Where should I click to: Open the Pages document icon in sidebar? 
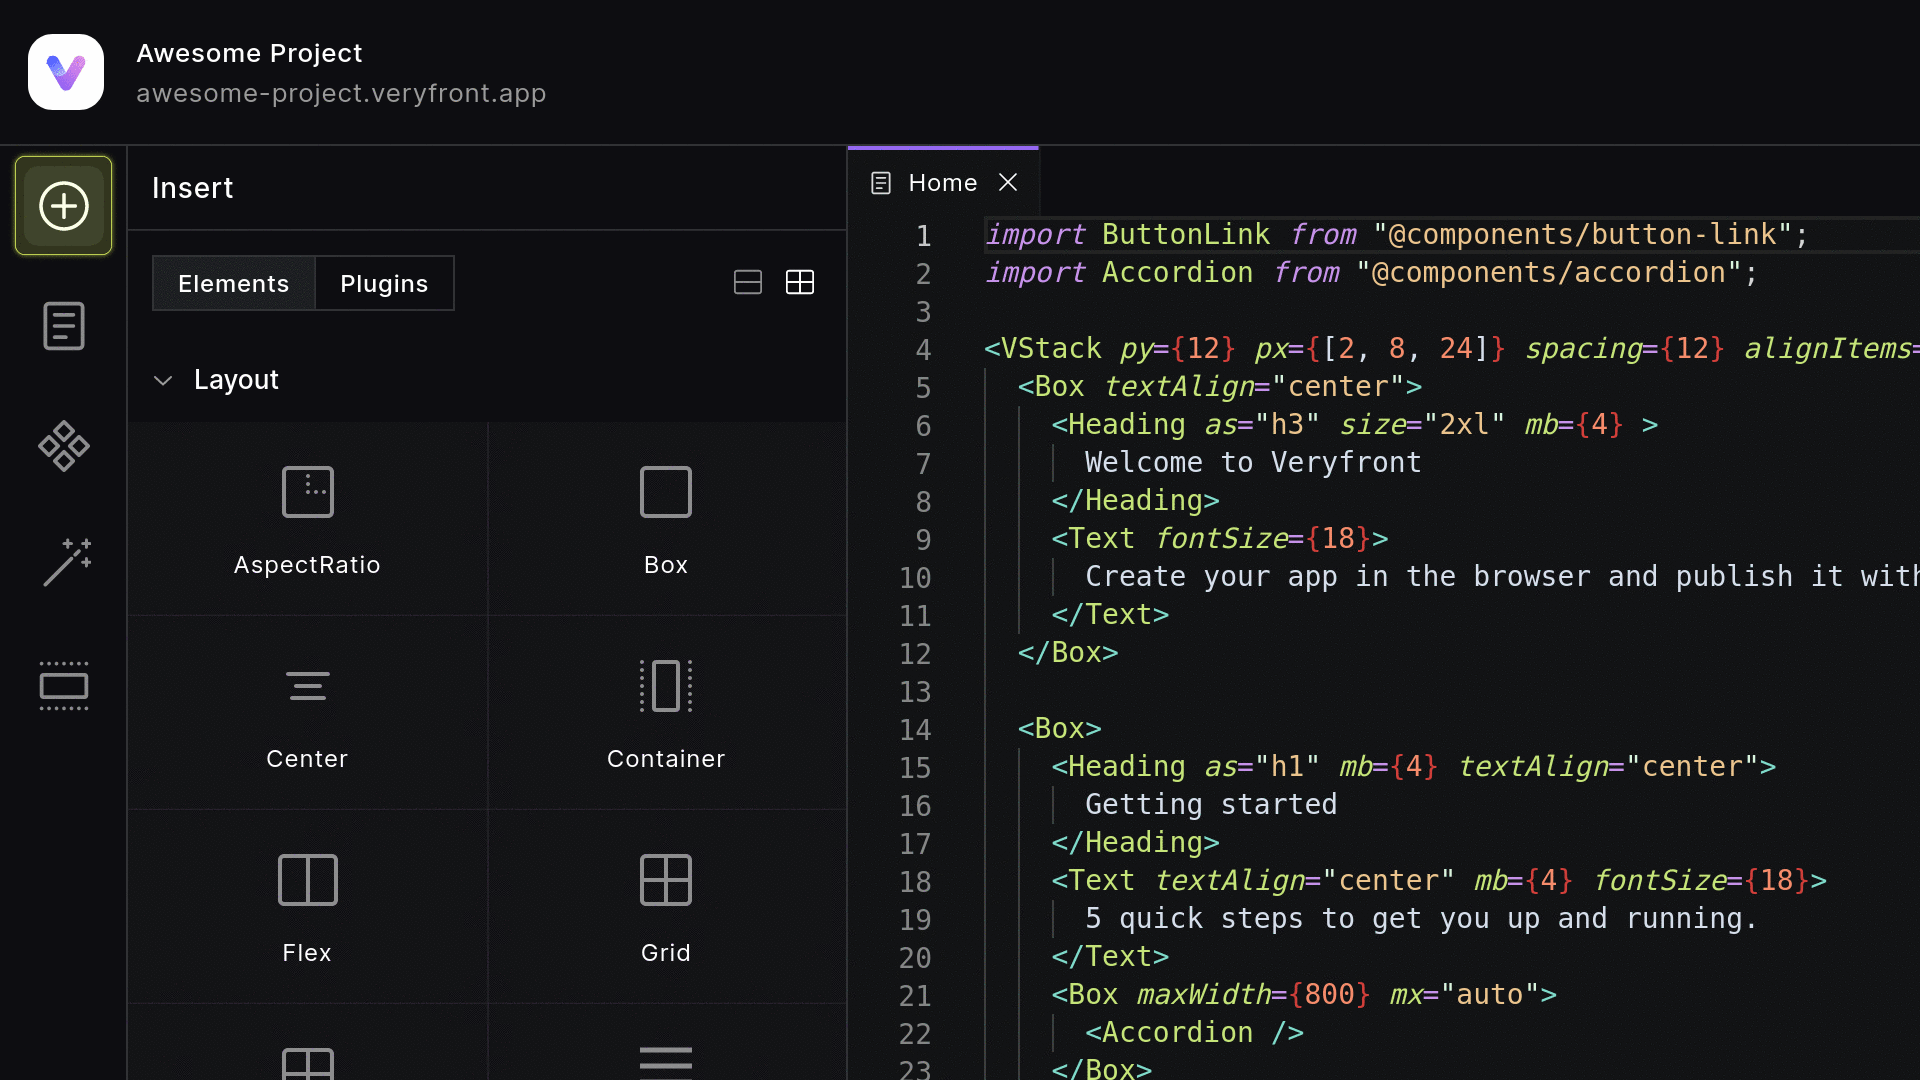[64, 326]
